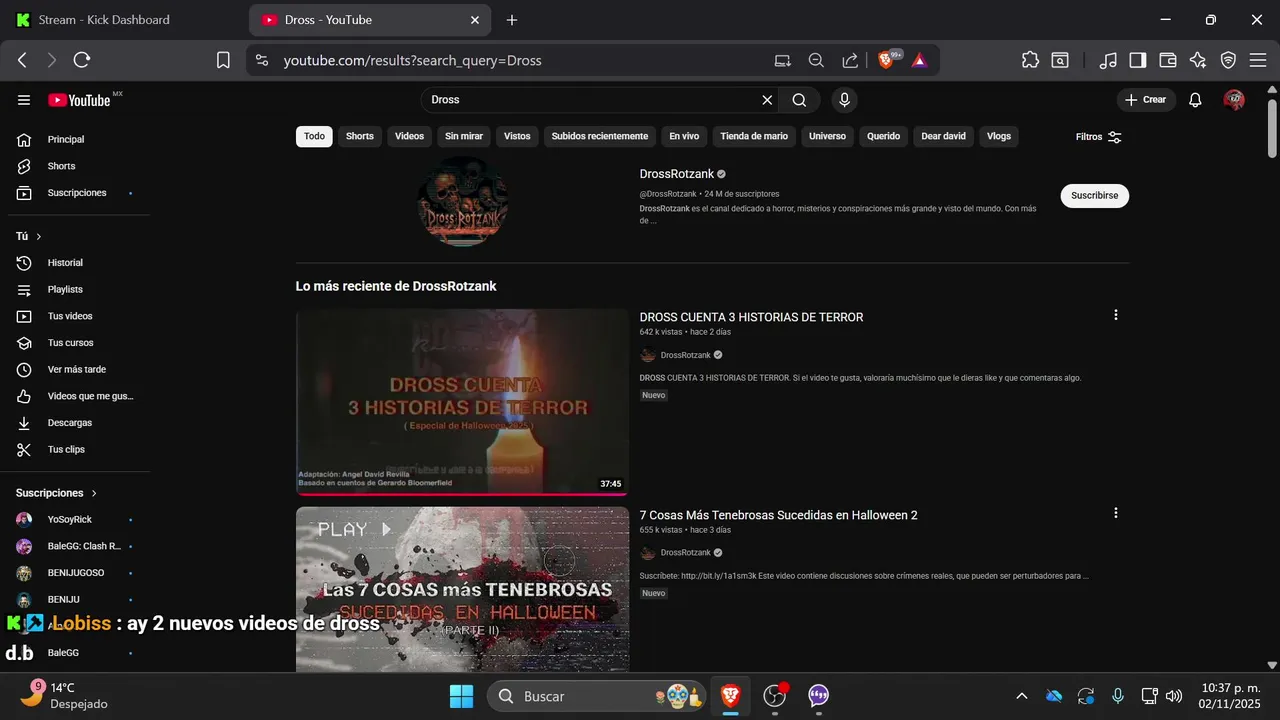
Task: Select the Subidos recientemente chip
Action: [x=600, y=136]
